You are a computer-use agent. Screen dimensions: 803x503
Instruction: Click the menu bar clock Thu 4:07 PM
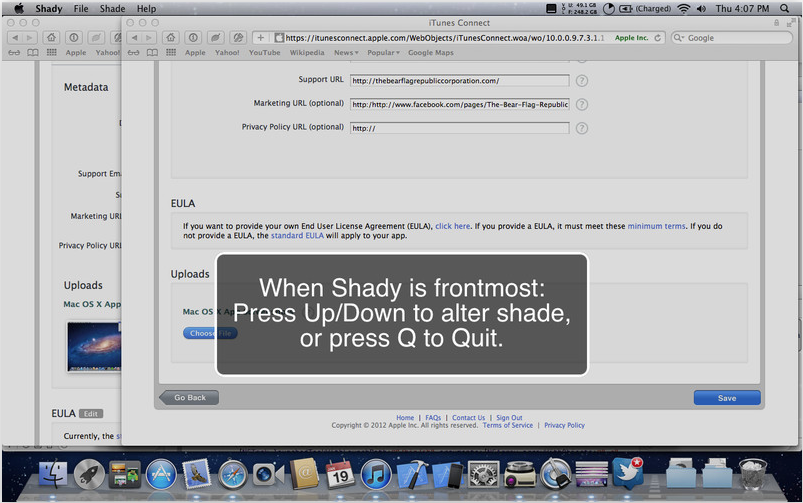742,8
